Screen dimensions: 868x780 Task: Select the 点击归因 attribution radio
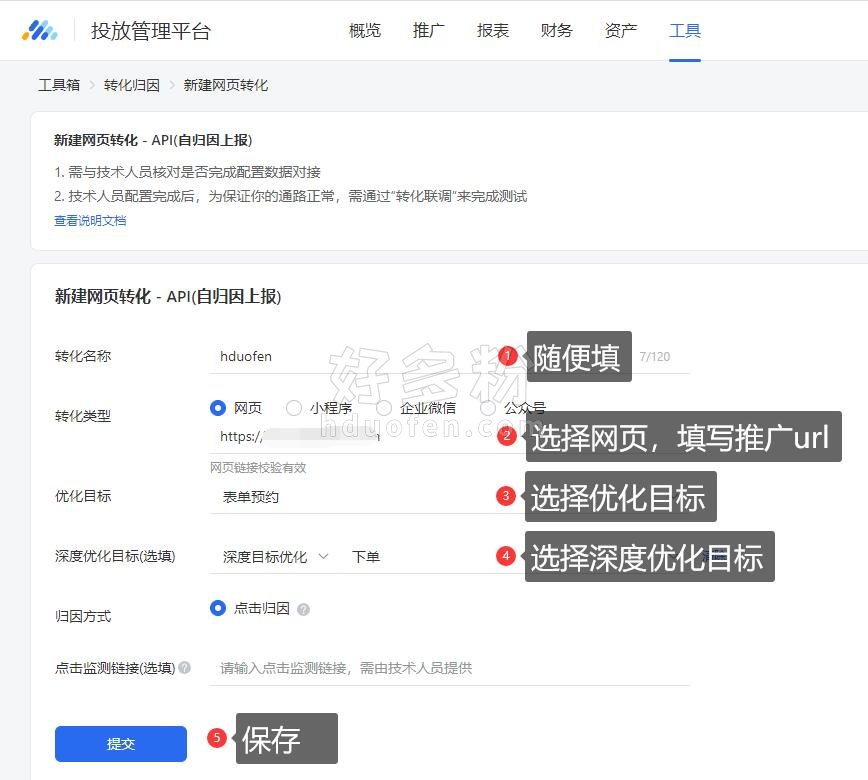click(218, 608)
